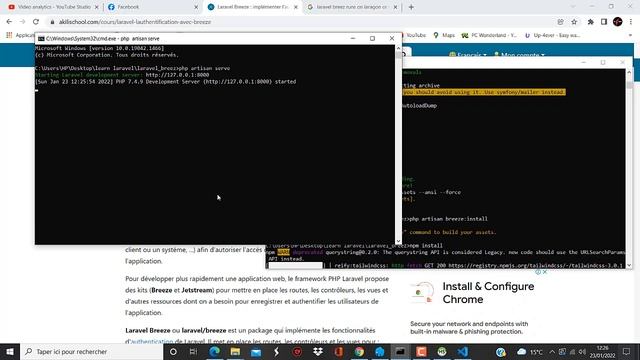The width and height of the screenshot is (640, 360).
Task: Open the YouTube bookmark
Action: coord(415,36)
